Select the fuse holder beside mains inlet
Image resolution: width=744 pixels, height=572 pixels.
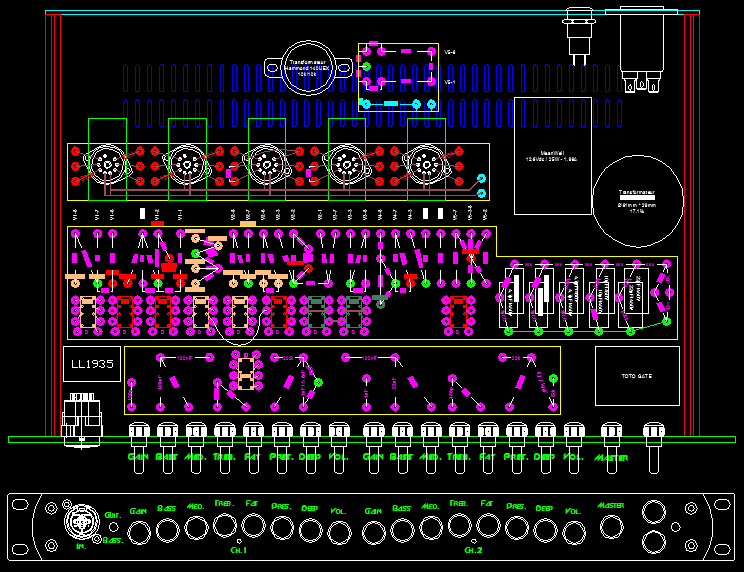(578, 36)
